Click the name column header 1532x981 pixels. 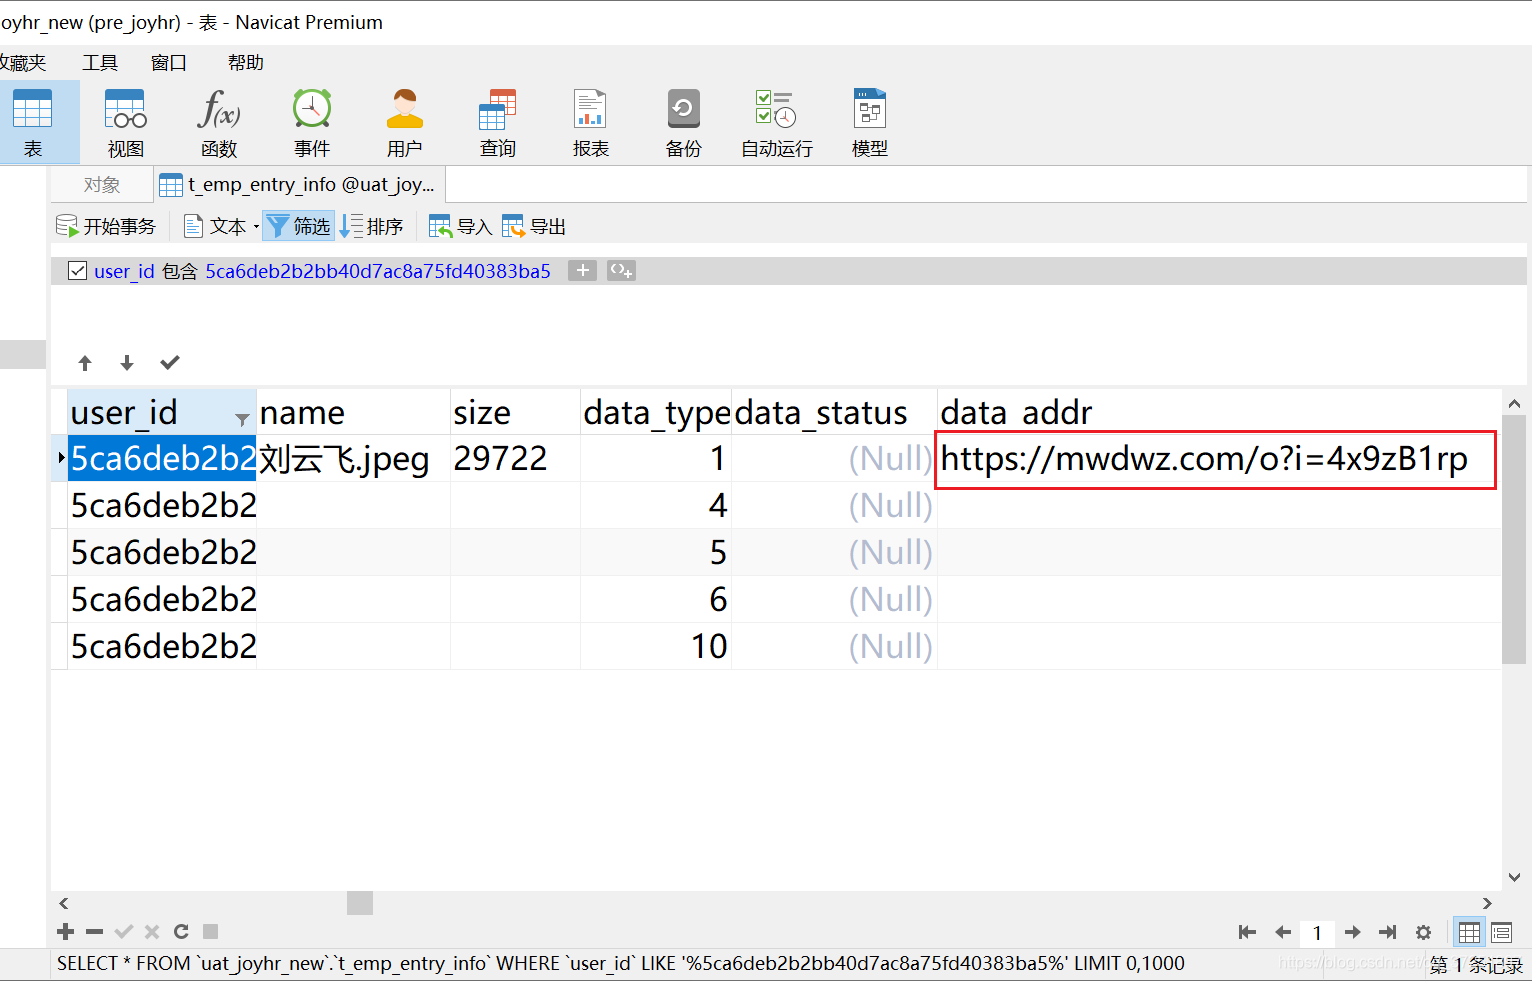353,412
